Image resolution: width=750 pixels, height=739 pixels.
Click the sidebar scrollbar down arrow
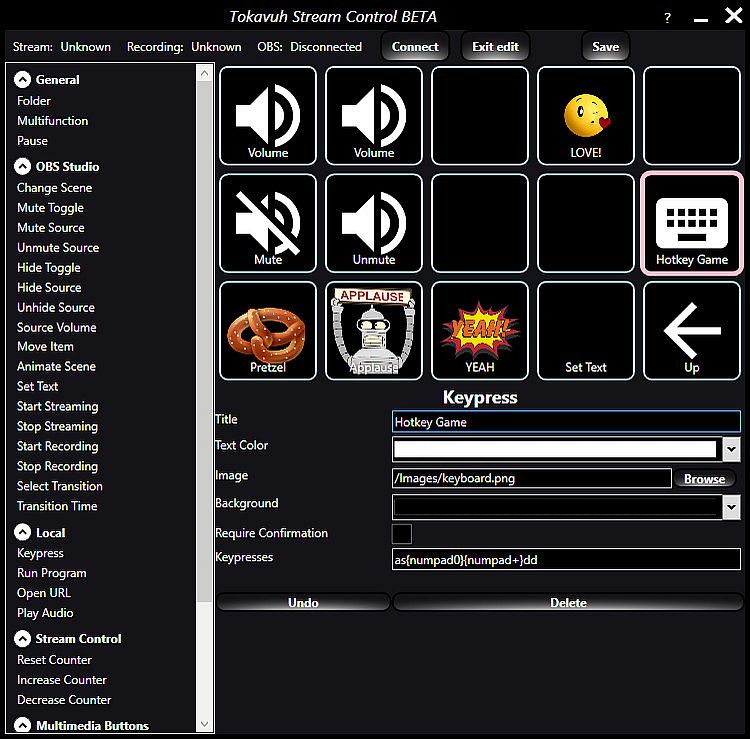206,724
